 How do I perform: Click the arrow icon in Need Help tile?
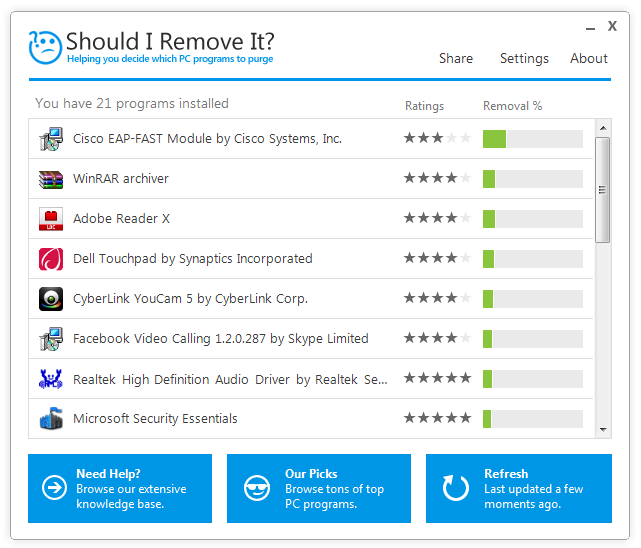point(54,488)
